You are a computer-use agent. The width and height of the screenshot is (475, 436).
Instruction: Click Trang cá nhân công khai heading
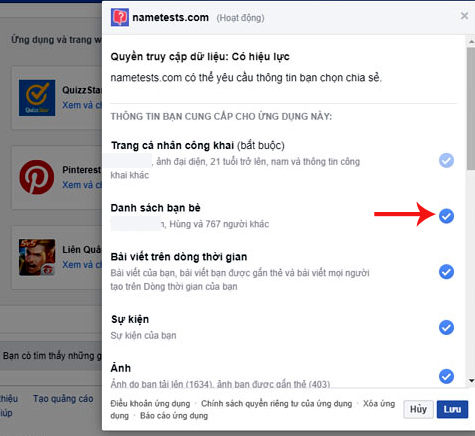(x=172, y=145)
